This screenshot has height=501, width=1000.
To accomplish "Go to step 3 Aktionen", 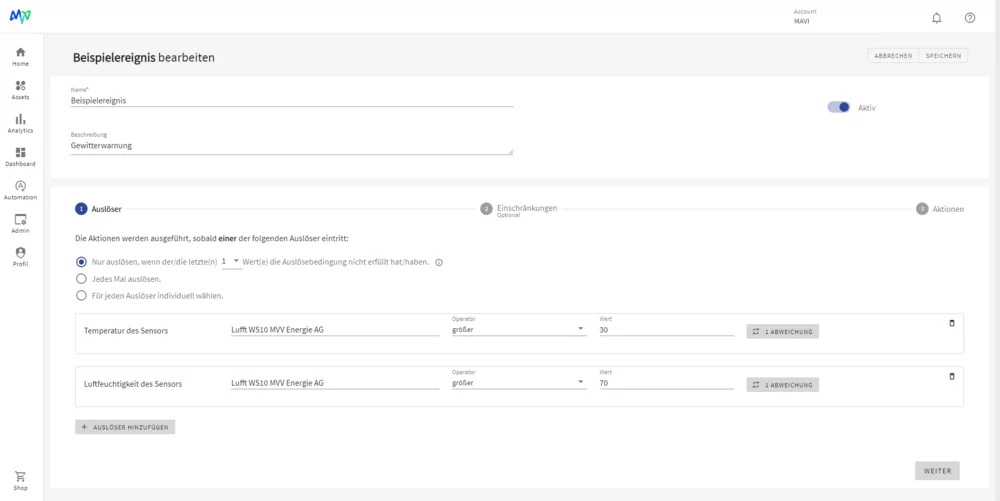I will click(x=940, y=208).
